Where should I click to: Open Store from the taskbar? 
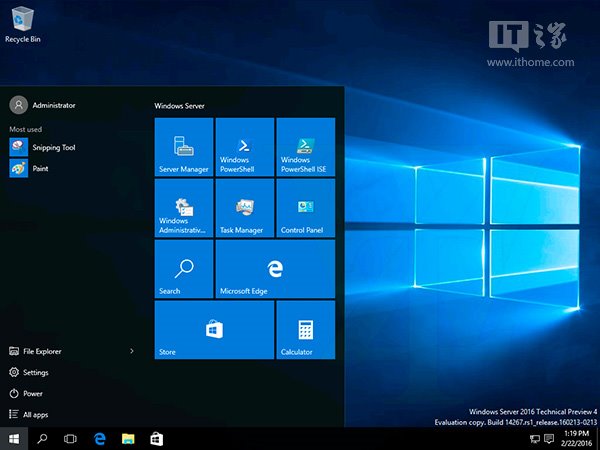157,439
